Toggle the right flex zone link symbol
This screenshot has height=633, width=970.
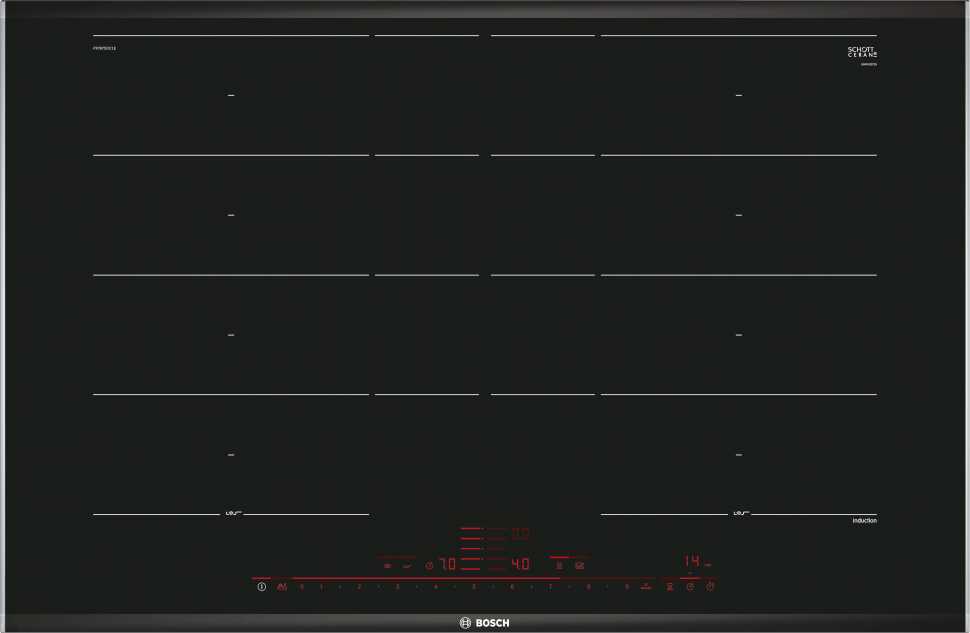(x=740, y=514)
